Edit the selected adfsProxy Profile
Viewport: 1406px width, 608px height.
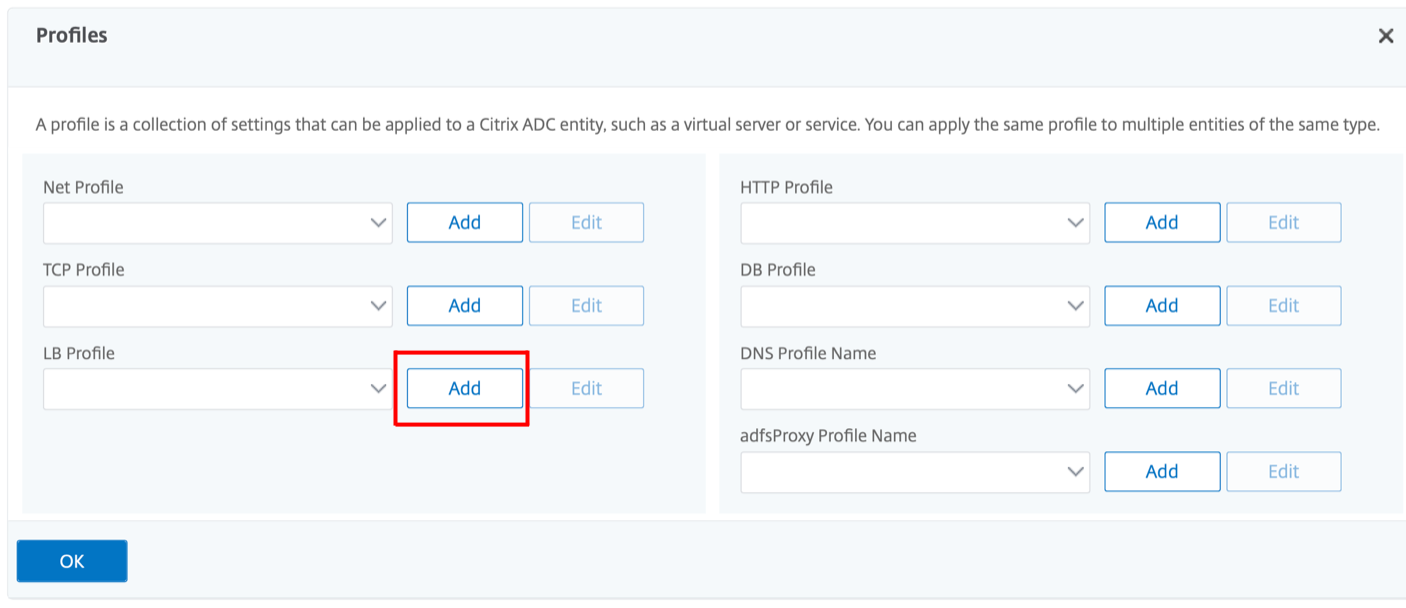[x=1283, y=472]
